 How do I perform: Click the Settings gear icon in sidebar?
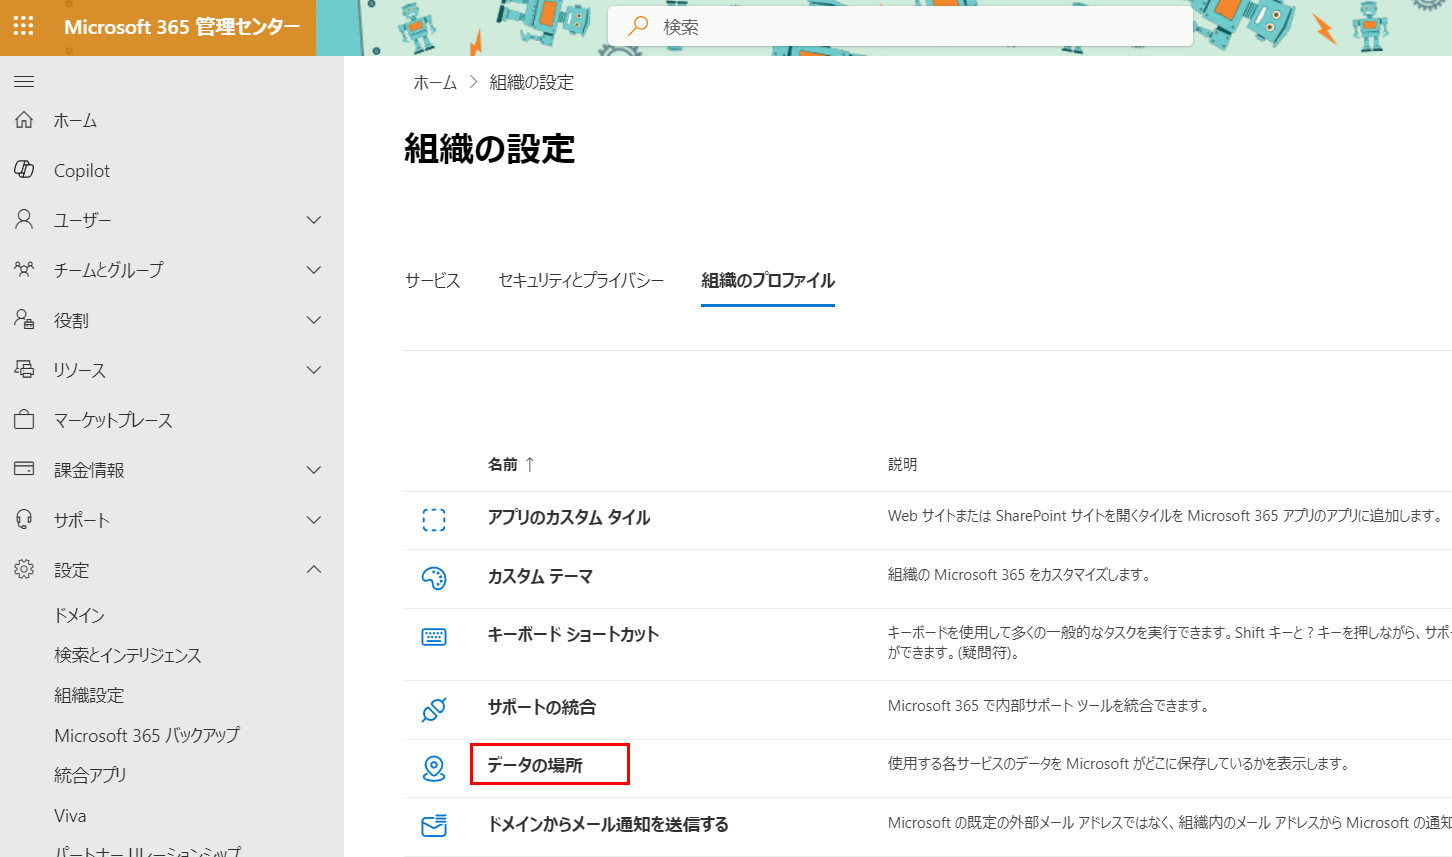(24, 569)
